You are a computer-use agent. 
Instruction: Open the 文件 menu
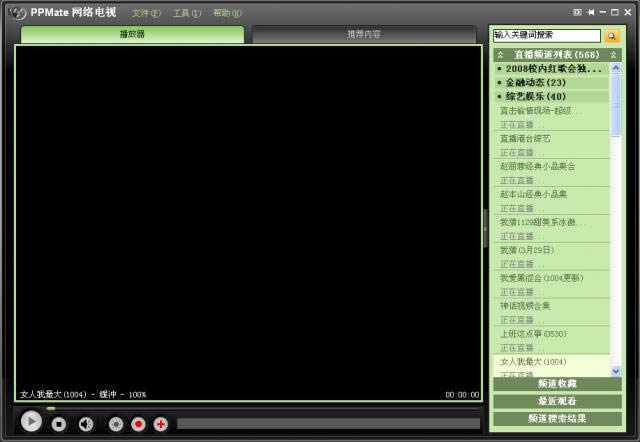pos(146,13)
